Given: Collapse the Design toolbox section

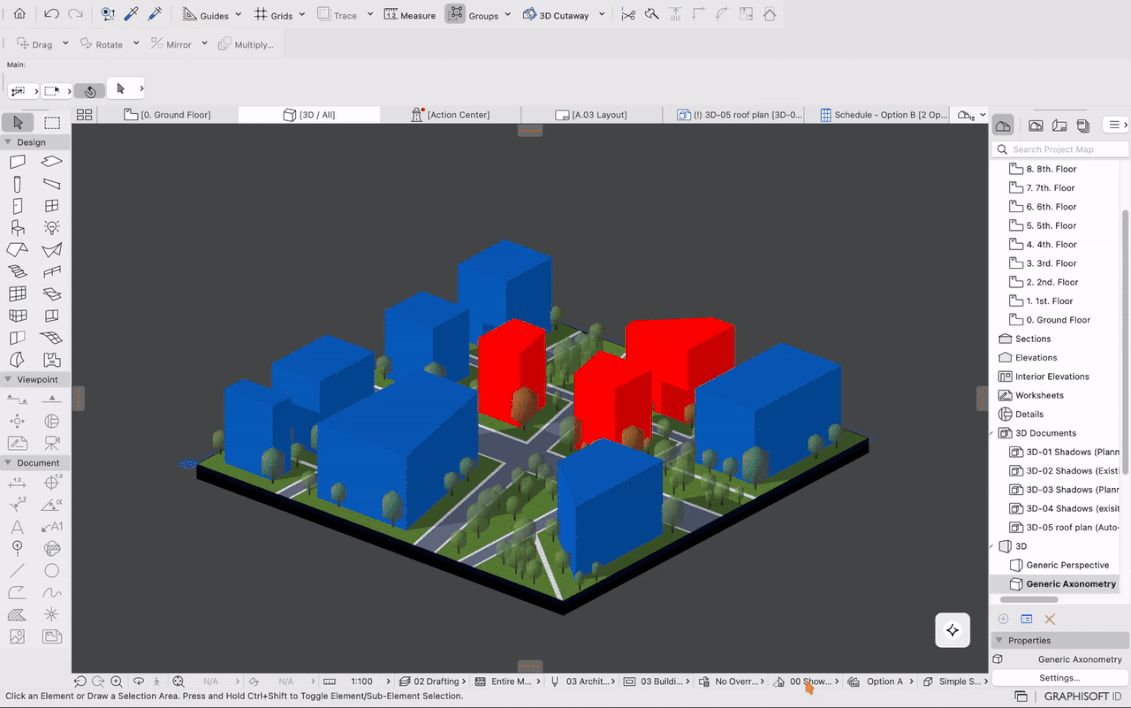Looking at the screenshot, I should [9, 142].
